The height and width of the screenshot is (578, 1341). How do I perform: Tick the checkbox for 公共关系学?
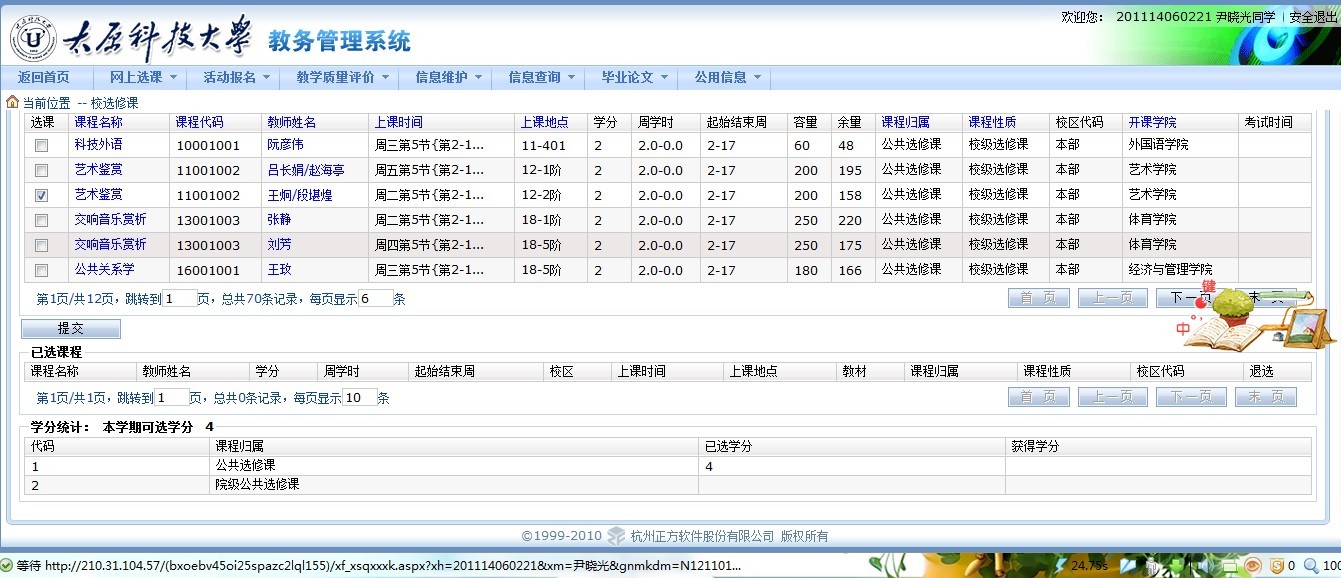click(x=41, y=270)
